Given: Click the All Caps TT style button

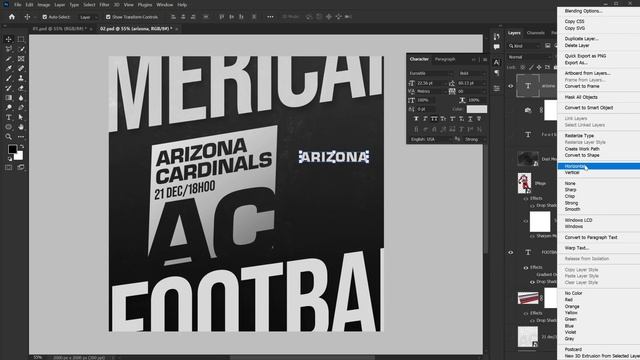Looking at the screenshot, I should point(434,119).
